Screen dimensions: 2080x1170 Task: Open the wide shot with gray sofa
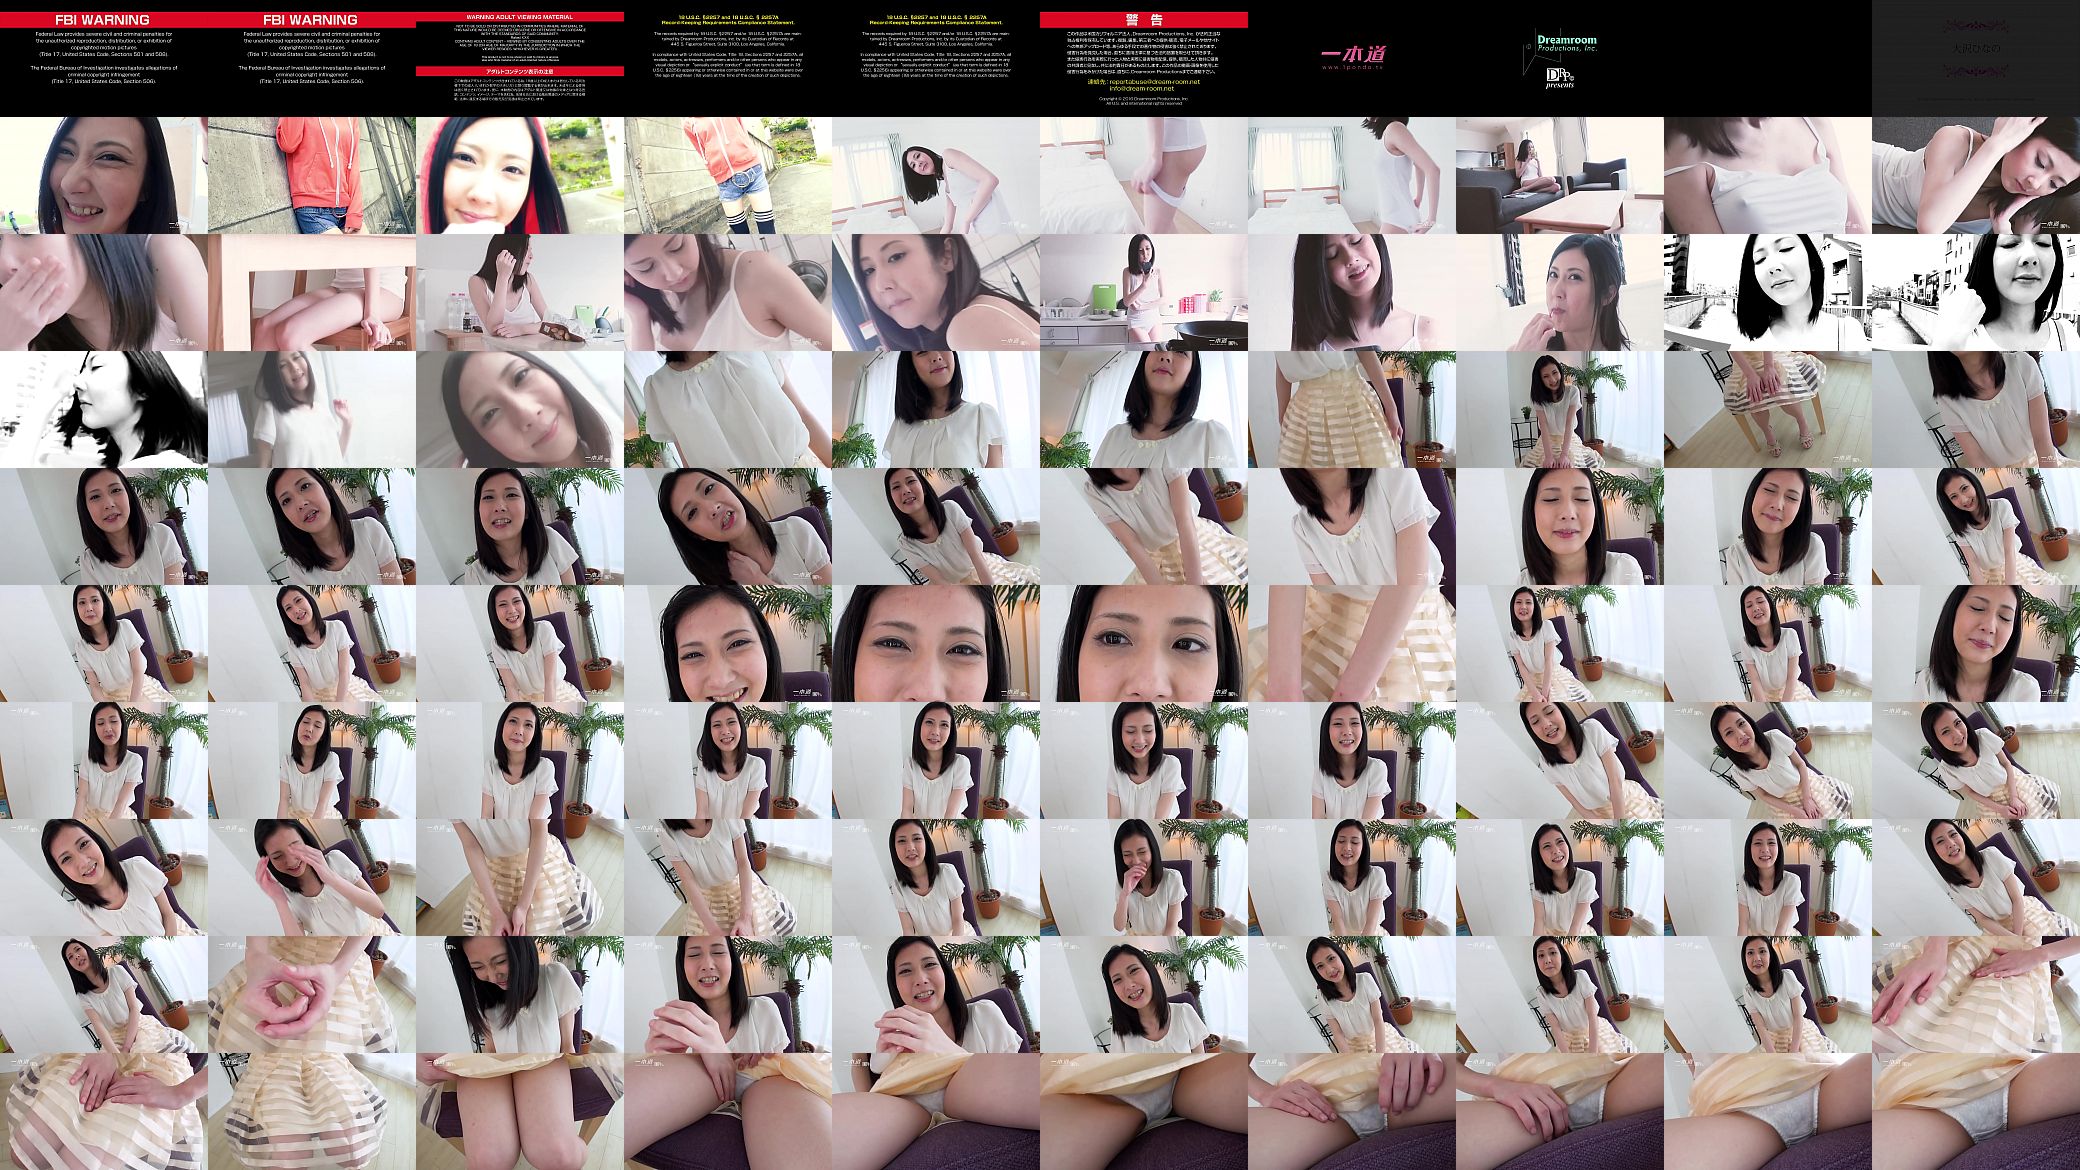pos(1560,175)
